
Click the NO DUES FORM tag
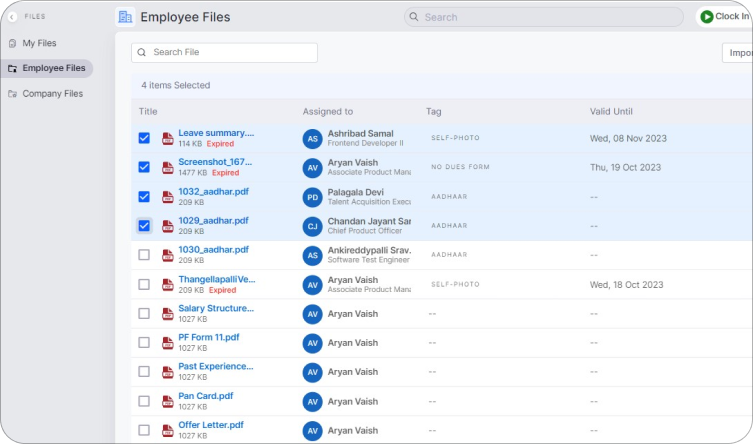click(x=460, y=167)
